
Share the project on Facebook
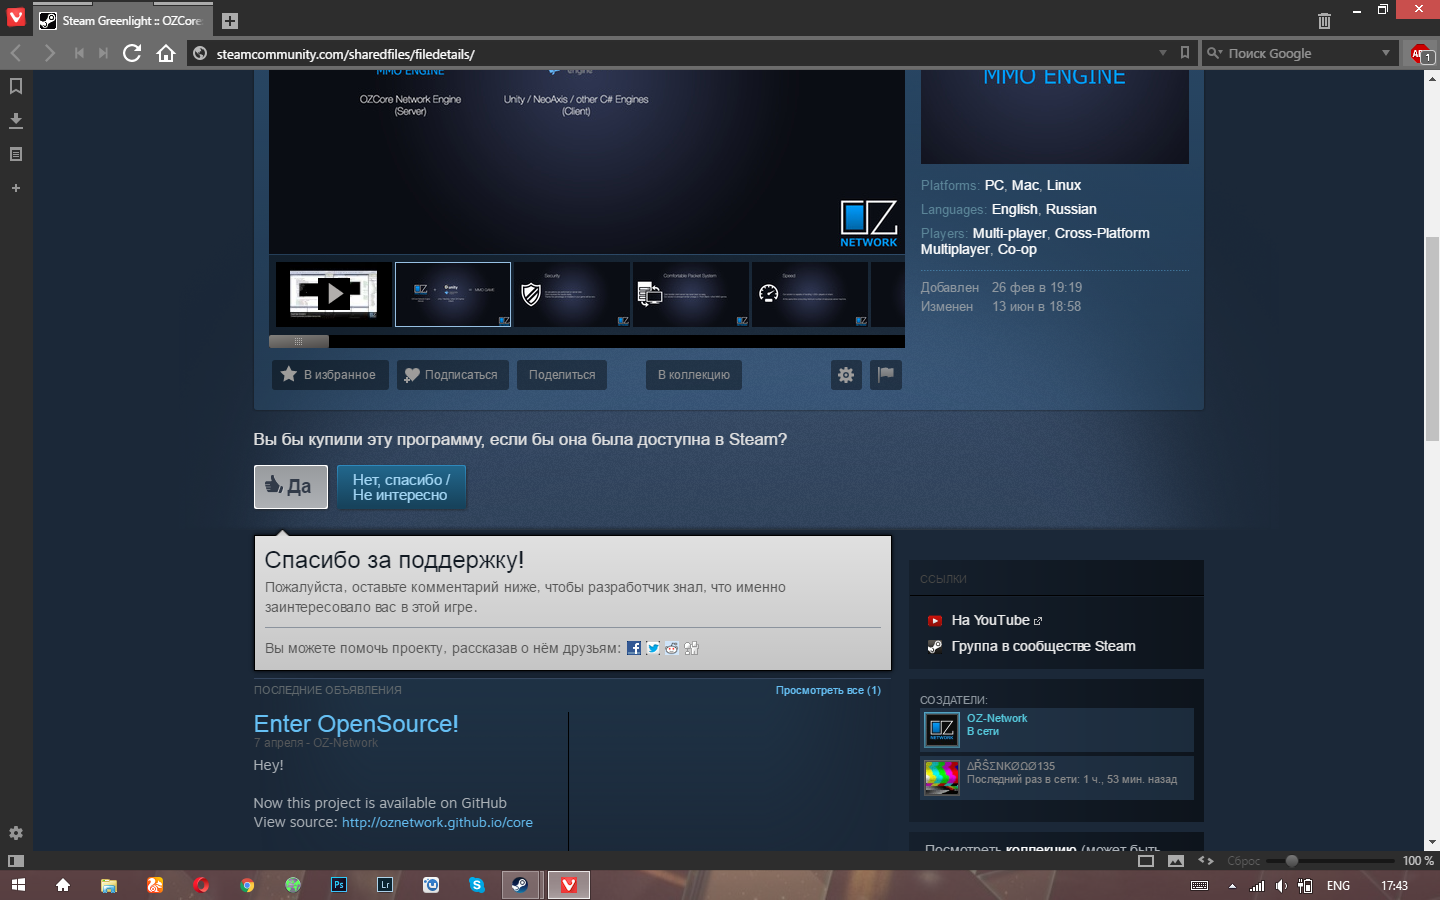click(634, 648)
